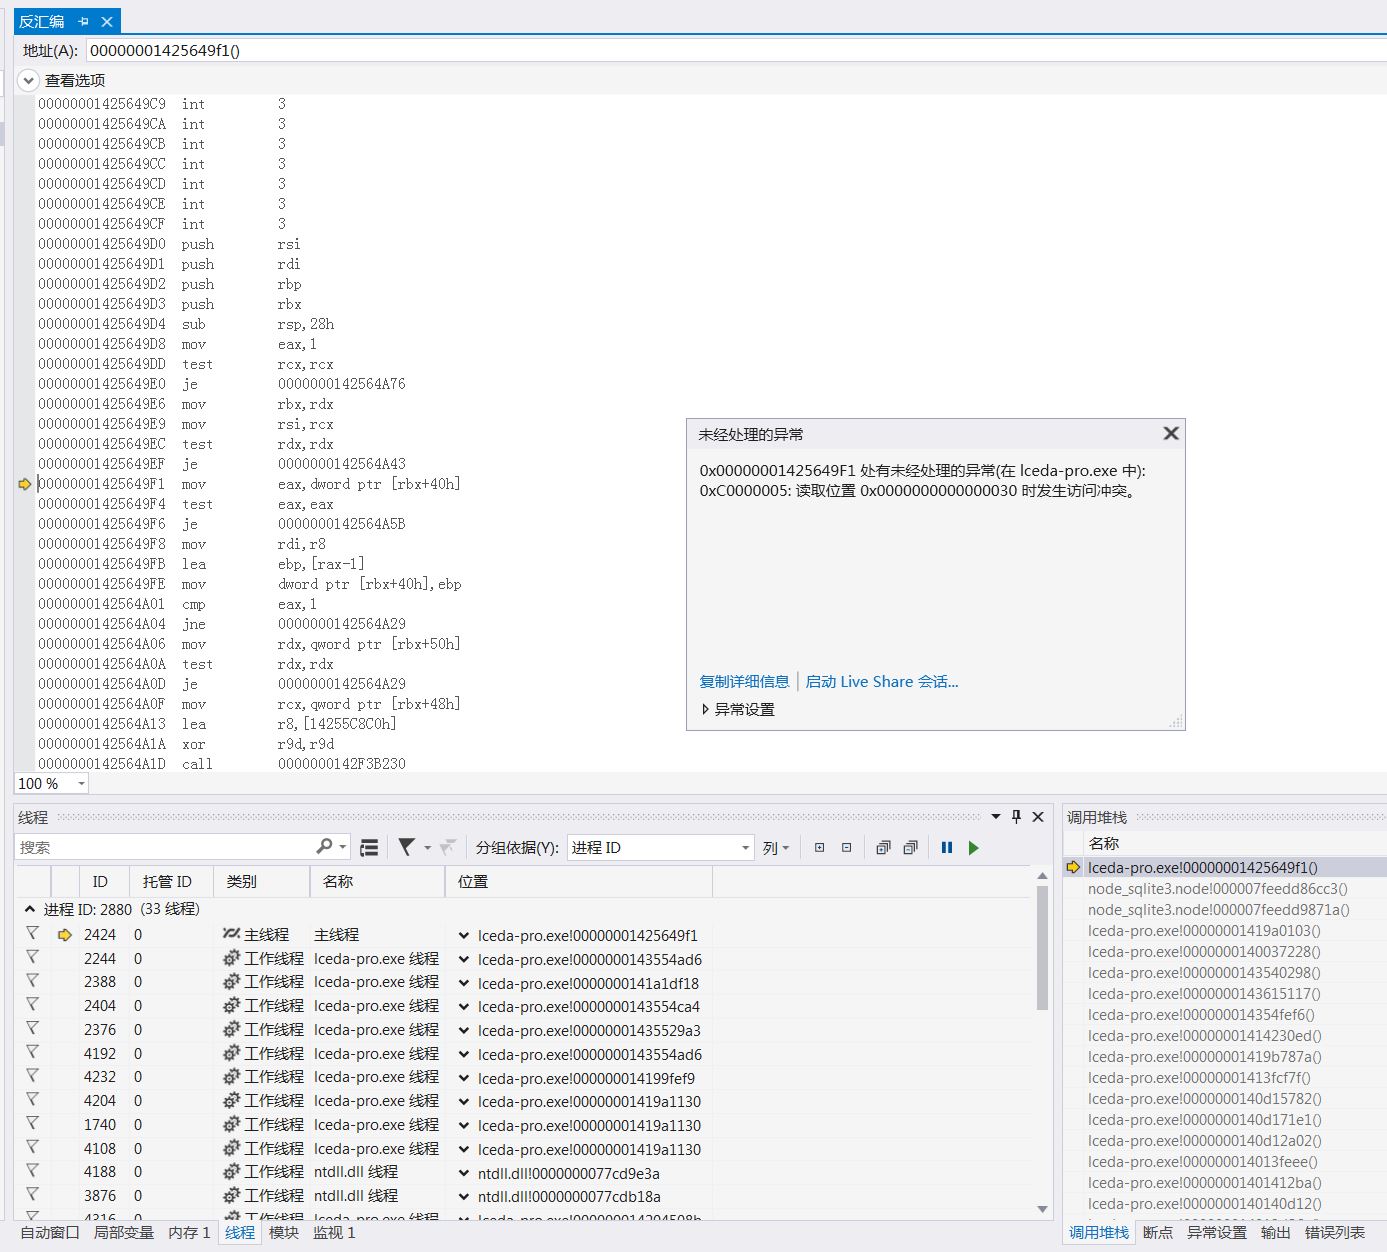The height and width of the screenshot is (1252, 1387).
Task: Click the flag filter icon in threads toolbar
Action: [x=406, y=848]
